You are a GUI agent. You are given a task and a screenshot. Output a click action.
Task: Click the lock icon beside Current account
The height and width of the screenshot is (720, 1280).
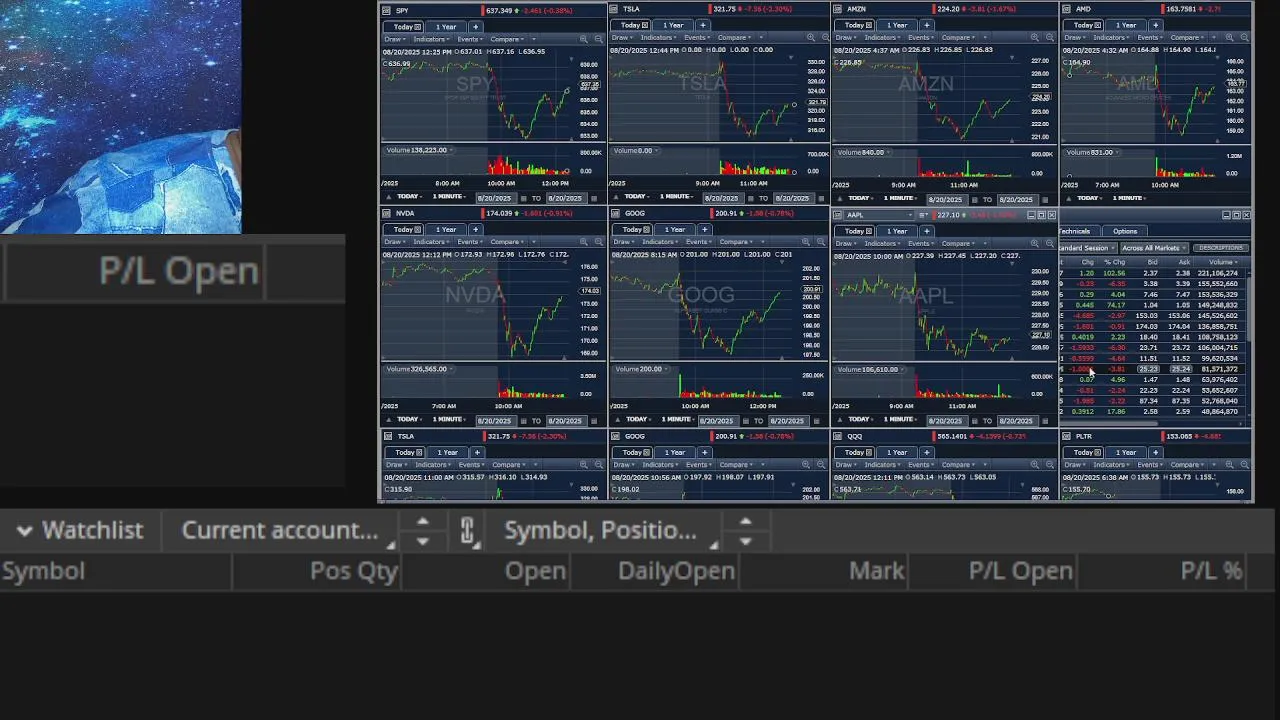coord(467,531)
